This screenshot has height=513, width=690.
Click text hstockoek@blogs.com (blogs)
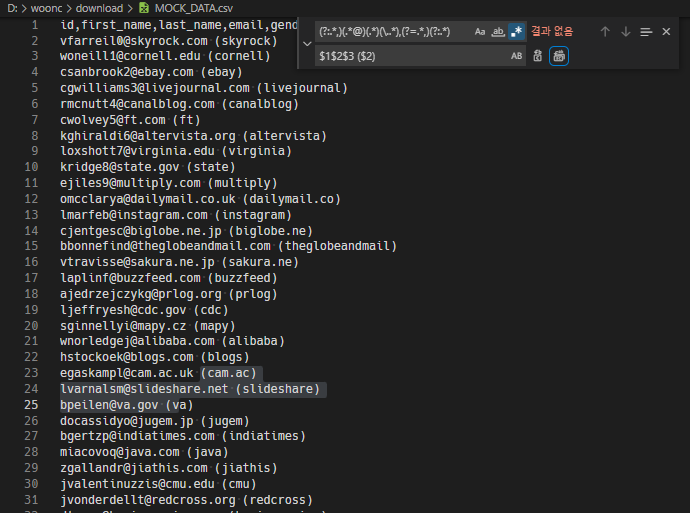pyautogui.click(x=154, y=357)
